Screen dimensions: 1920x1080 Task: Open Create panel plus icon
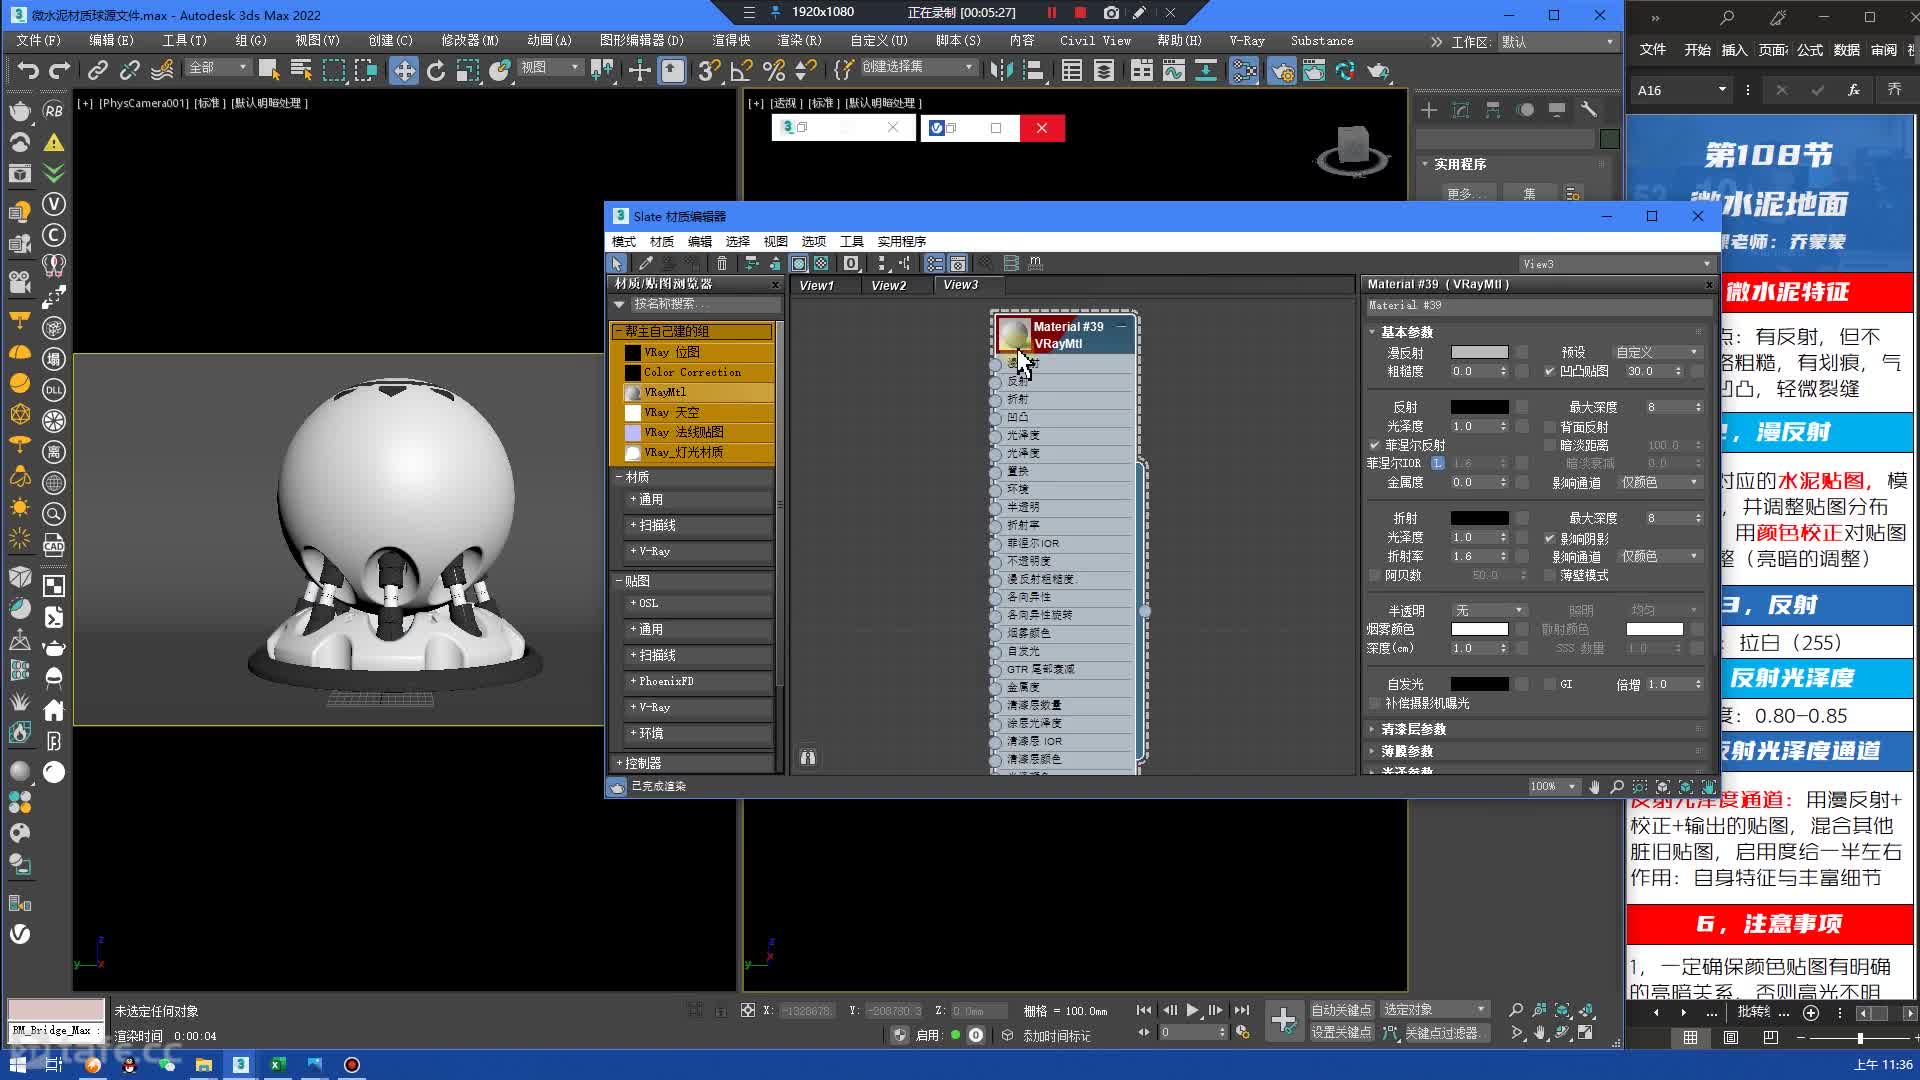[1429, 110]
